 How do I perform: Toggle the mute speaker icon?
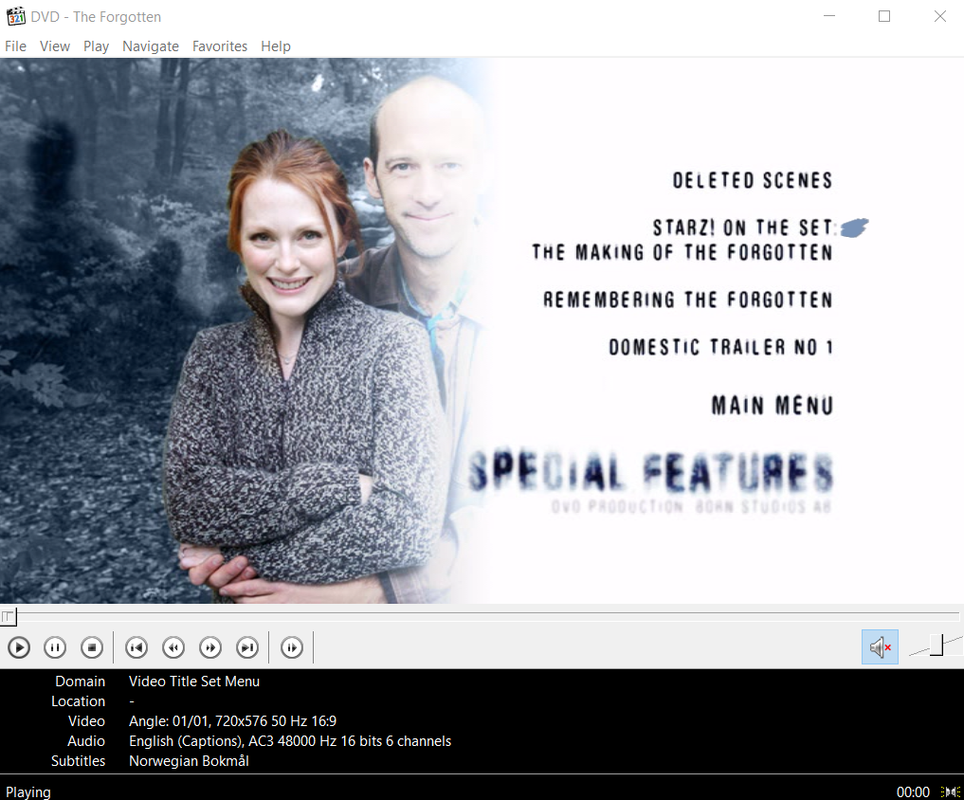(x=880, y=647)
